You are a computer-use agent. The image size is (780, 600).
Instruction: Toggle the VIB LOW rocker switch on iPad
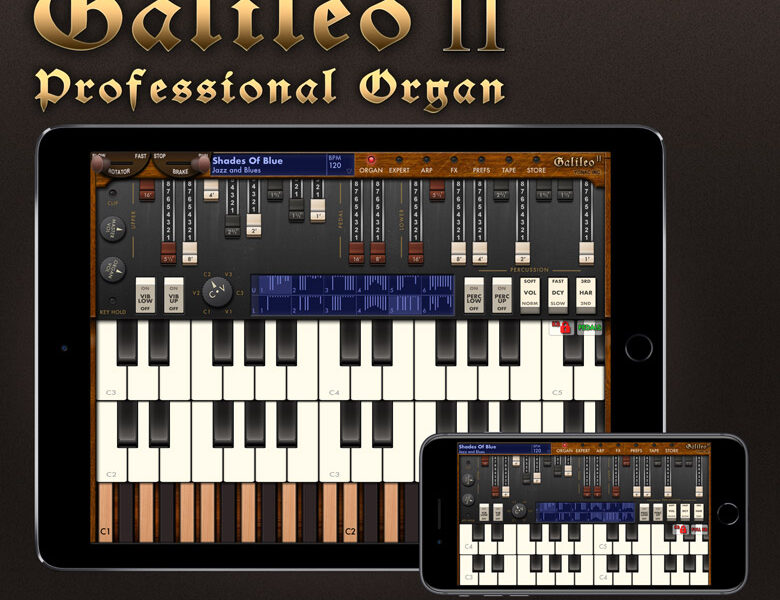point(145,296)
